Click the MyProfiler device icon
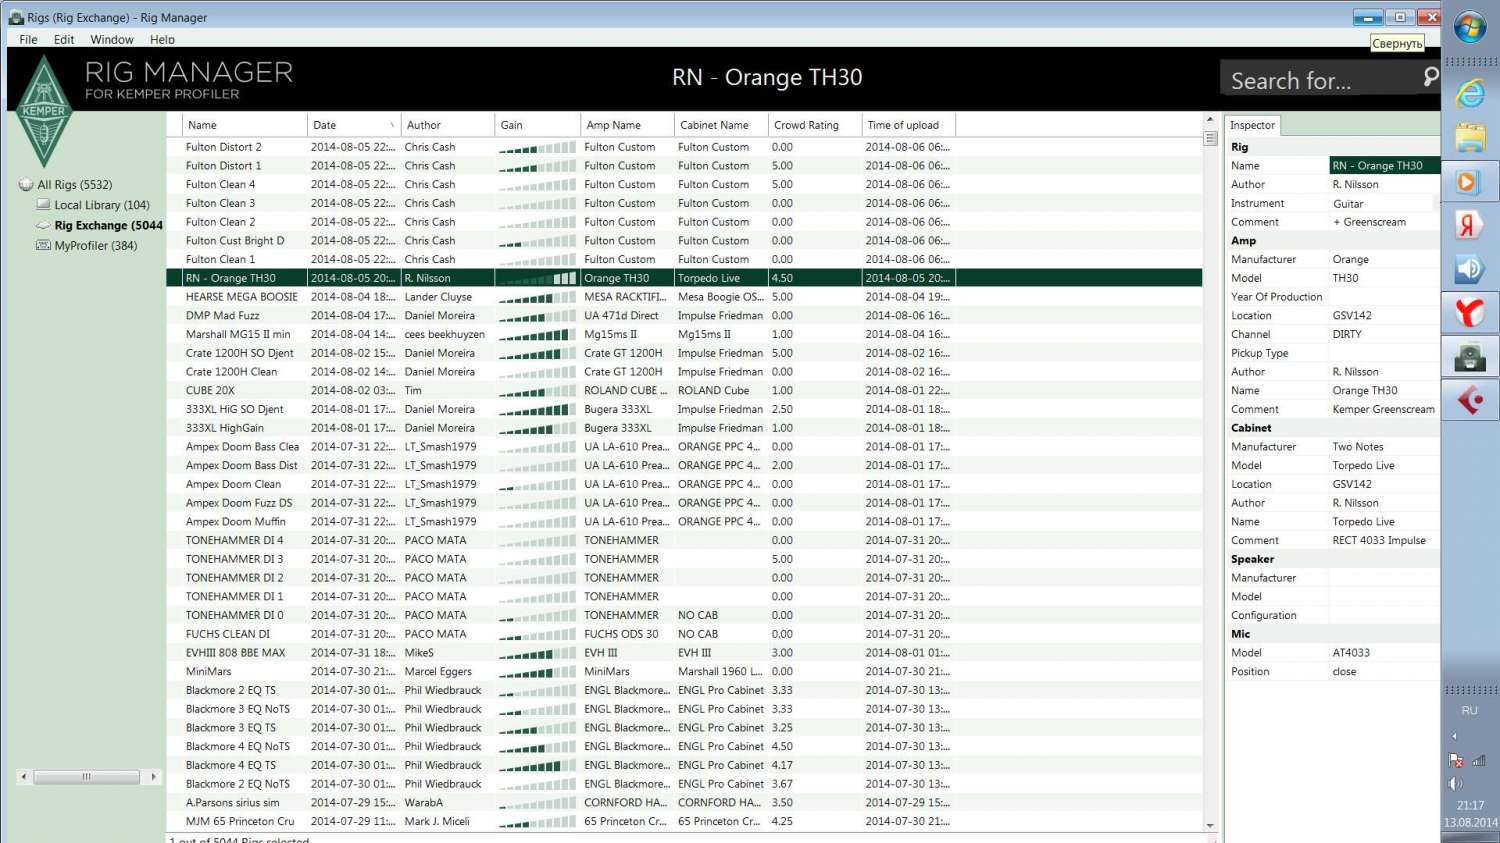 (43, 245)
